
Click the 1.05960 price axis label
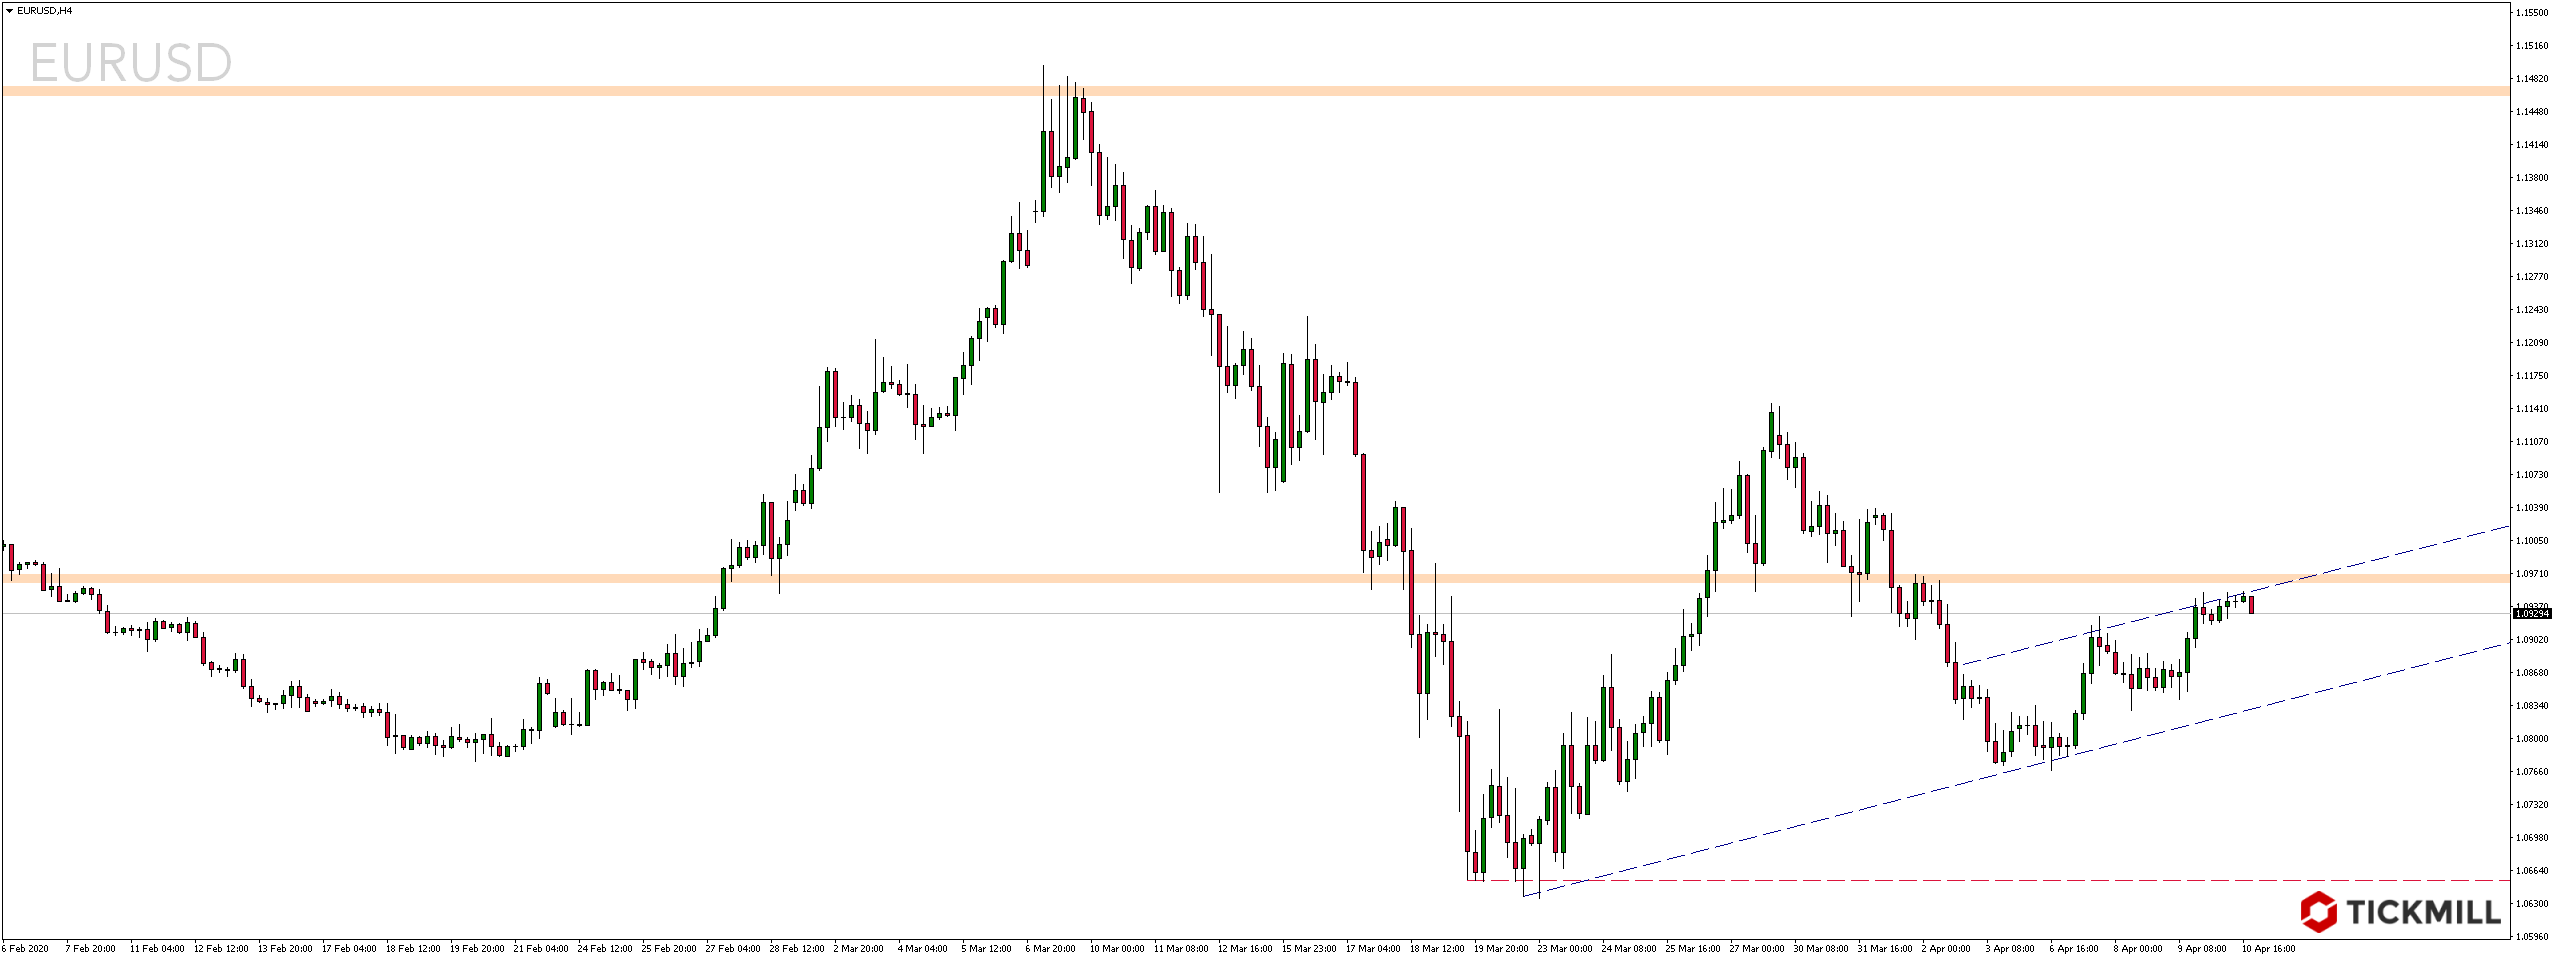coord(2532,937)
